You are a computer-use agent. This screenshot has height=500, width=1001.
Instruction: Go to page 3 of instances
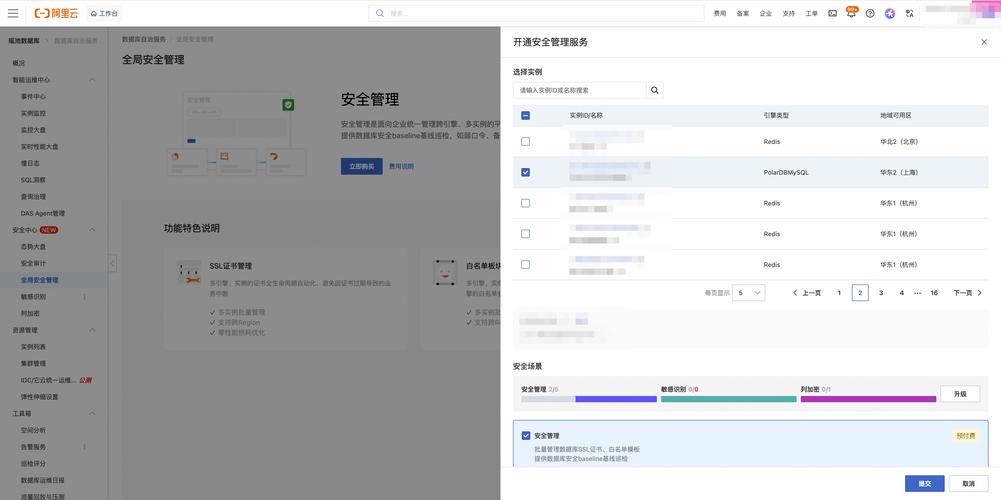click(x=881, y=292)
